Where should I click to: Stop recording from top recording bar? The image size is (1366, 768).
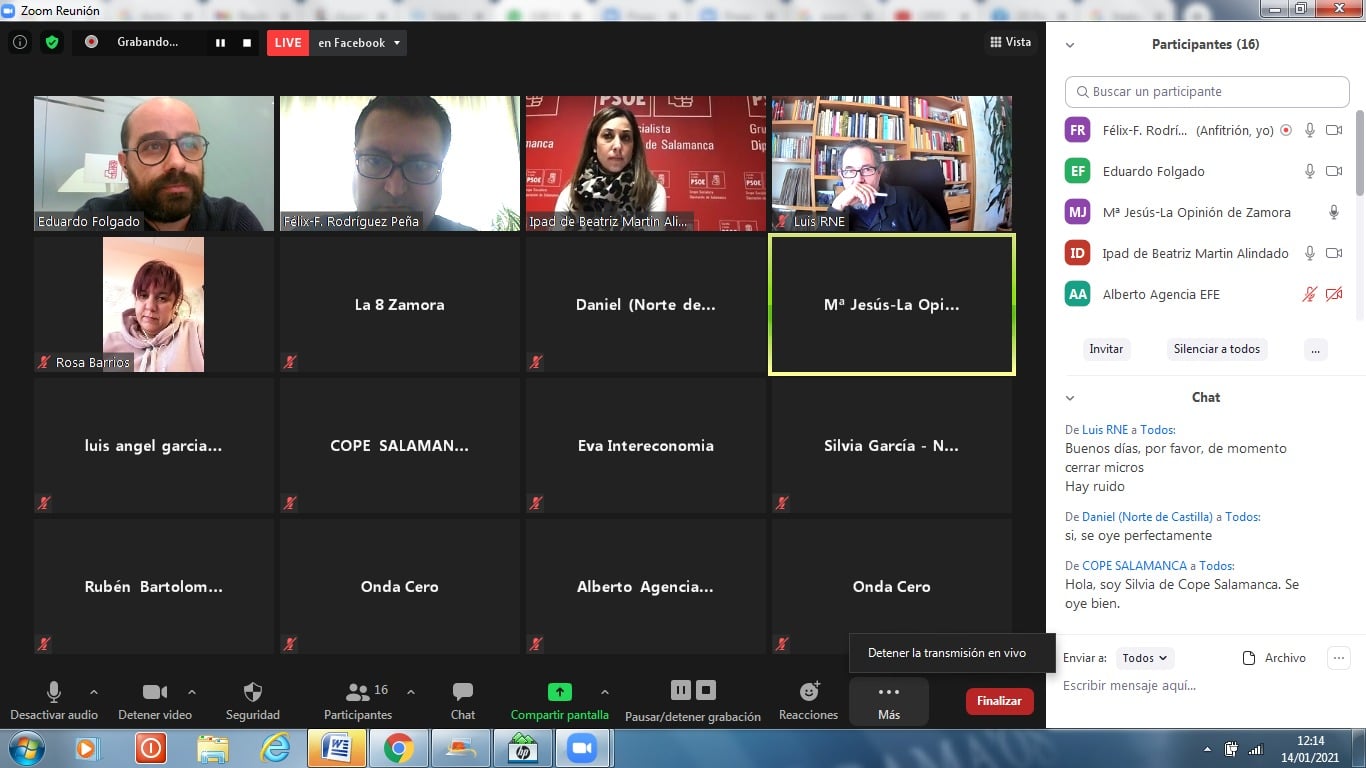coord(247,43)
